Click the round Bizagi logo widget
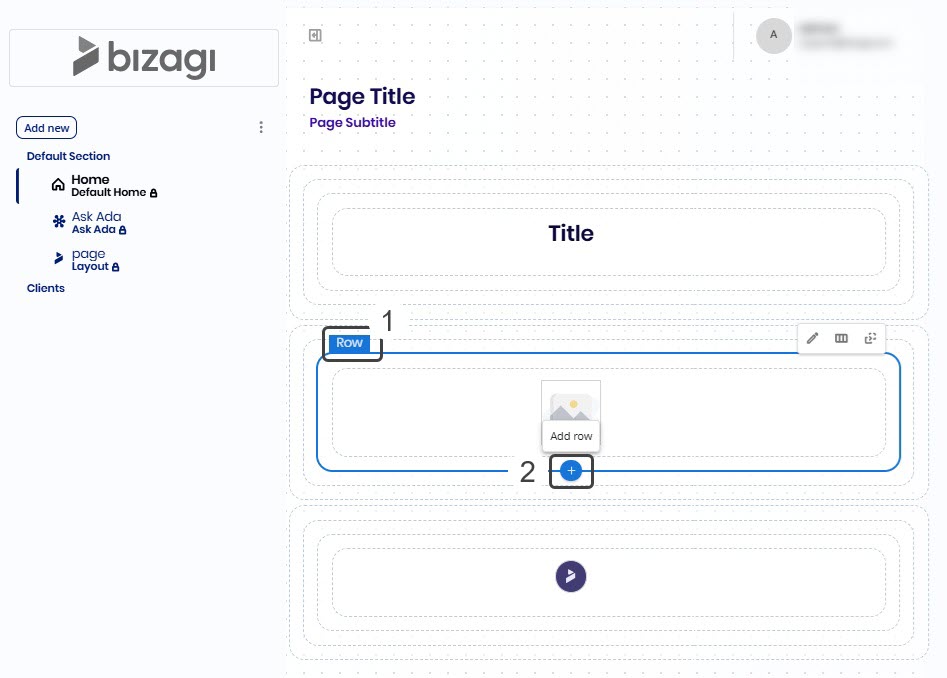 click(571, 576)
